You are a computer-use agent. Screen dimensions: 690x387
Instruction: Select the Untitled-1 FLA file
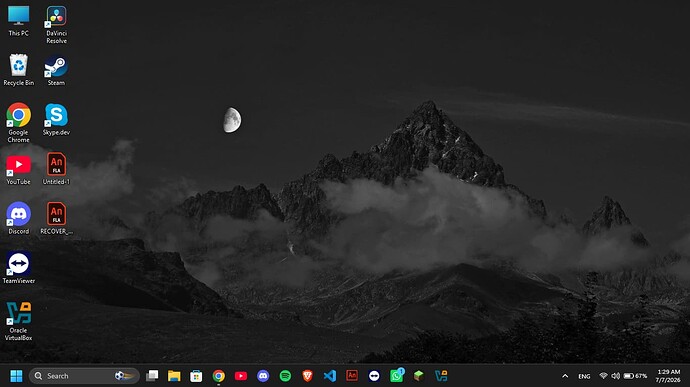pyautogui.click(x=56, y=169)
